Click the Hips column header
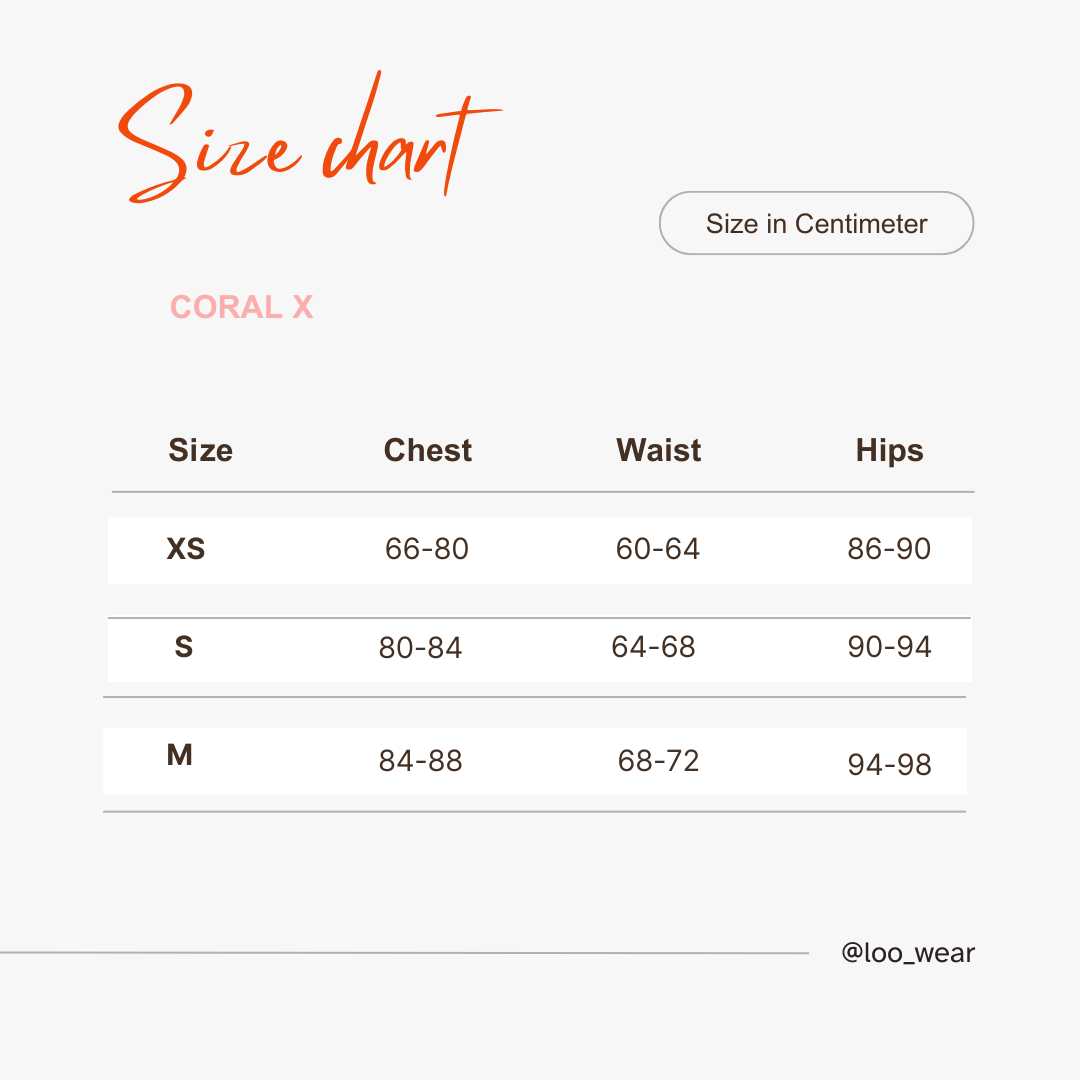The width and height of the screenshot is (1080, 1080). pos(889,451)
